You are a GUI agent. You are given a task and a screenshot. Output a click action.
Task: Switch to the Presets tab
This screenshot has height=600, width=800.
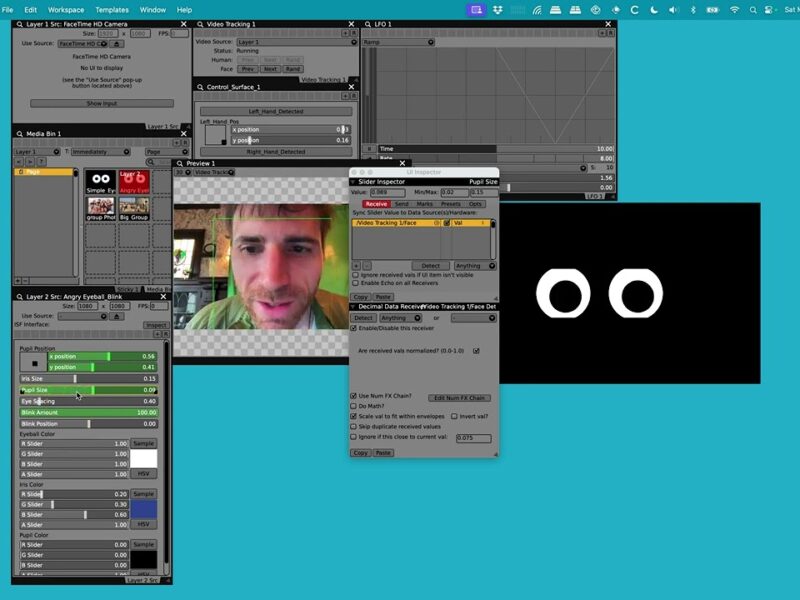coord(450,204)
